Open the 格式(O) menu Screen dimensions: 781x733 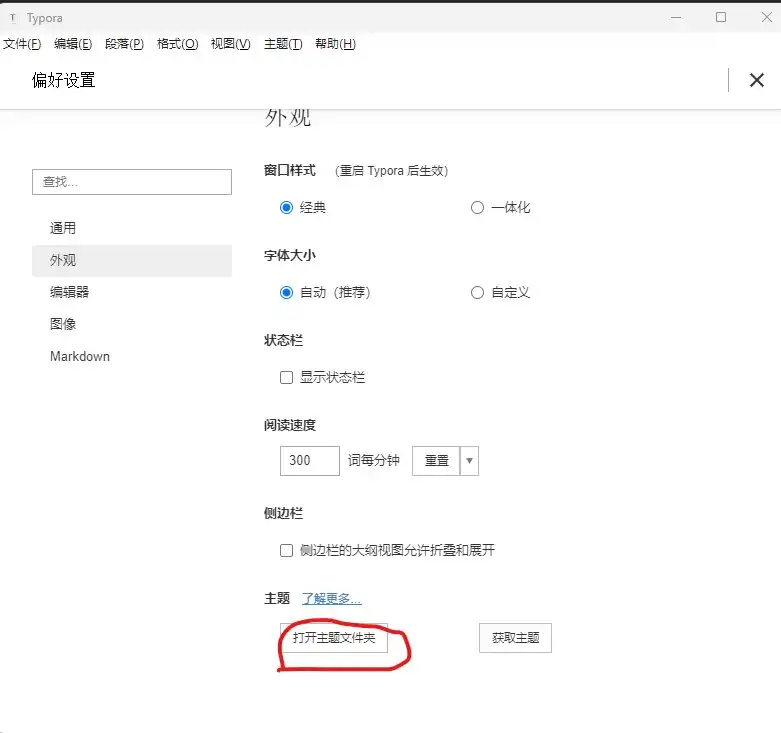click(x=177, y=44)
